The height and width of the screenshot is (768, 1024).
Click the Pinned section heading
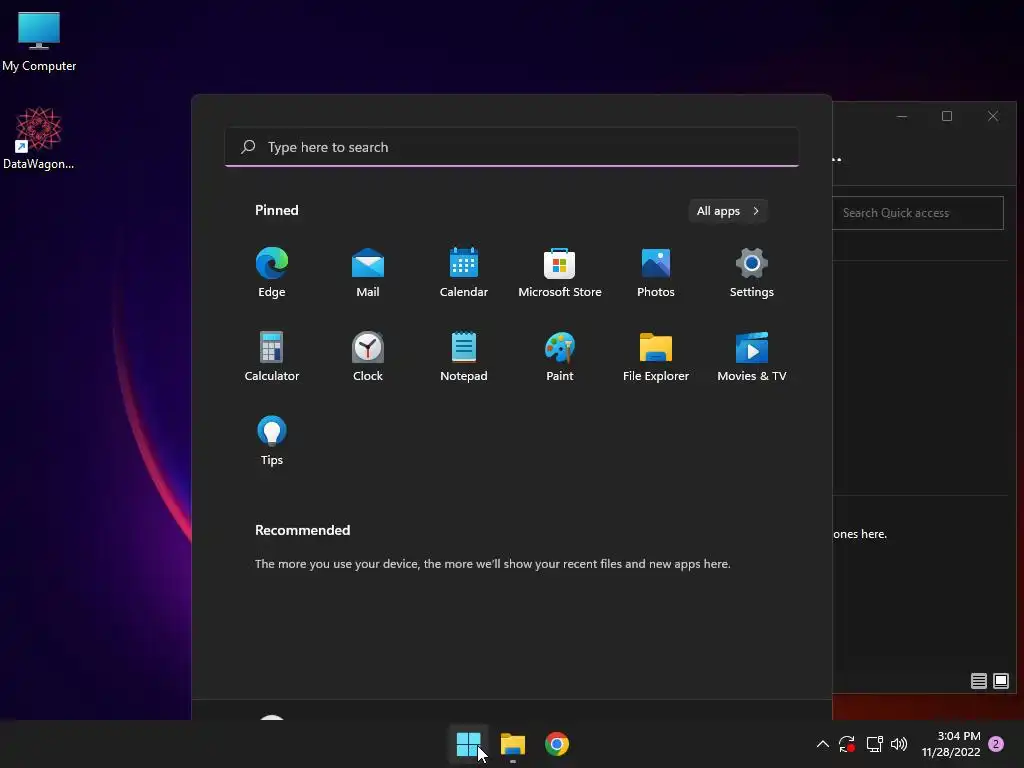(x=277, y=210)
